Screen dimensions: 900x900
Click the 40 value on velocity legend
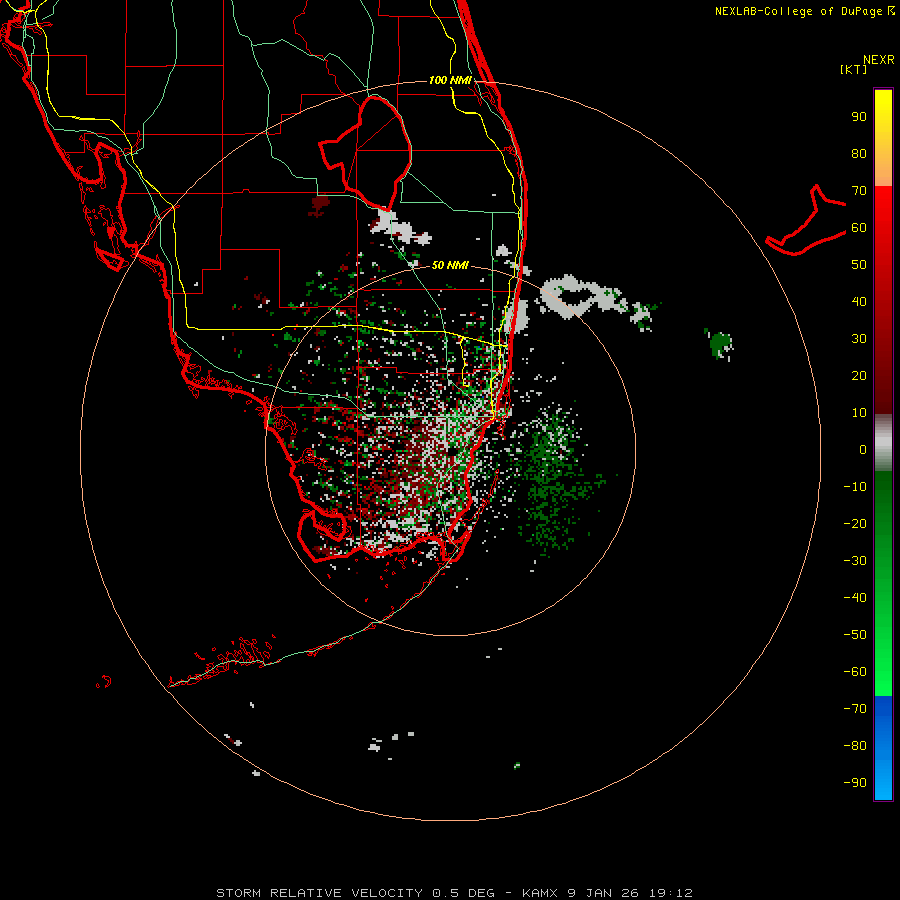(859, 301)
